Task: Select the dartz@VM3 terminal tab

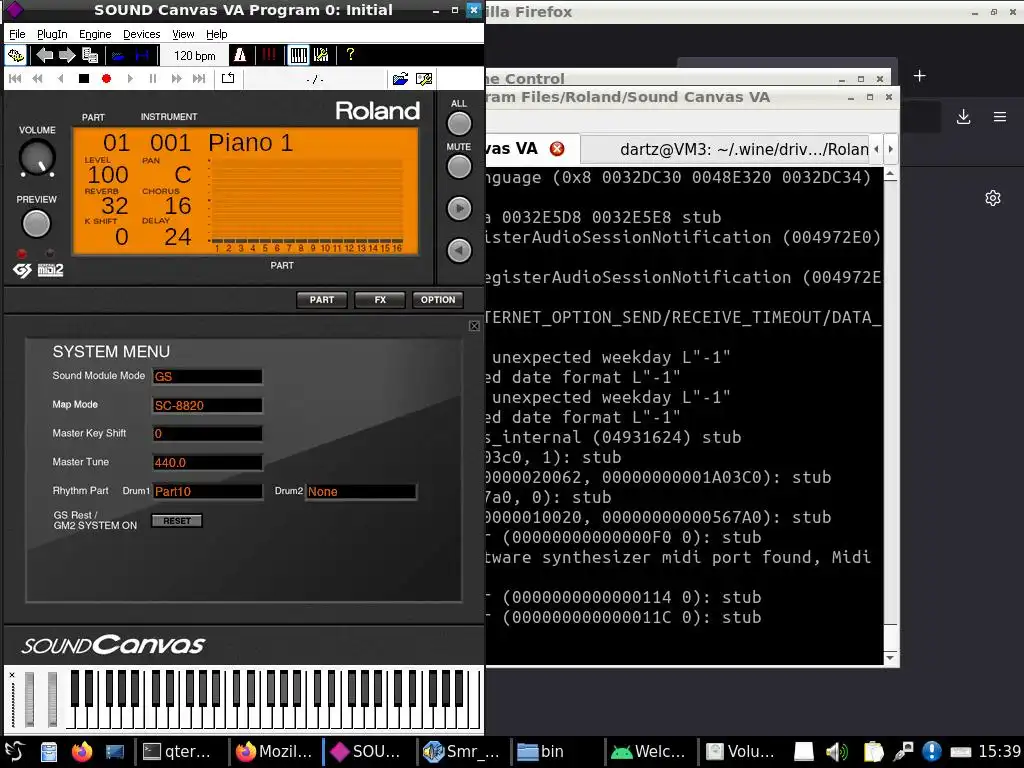Action: click(725, 149)
